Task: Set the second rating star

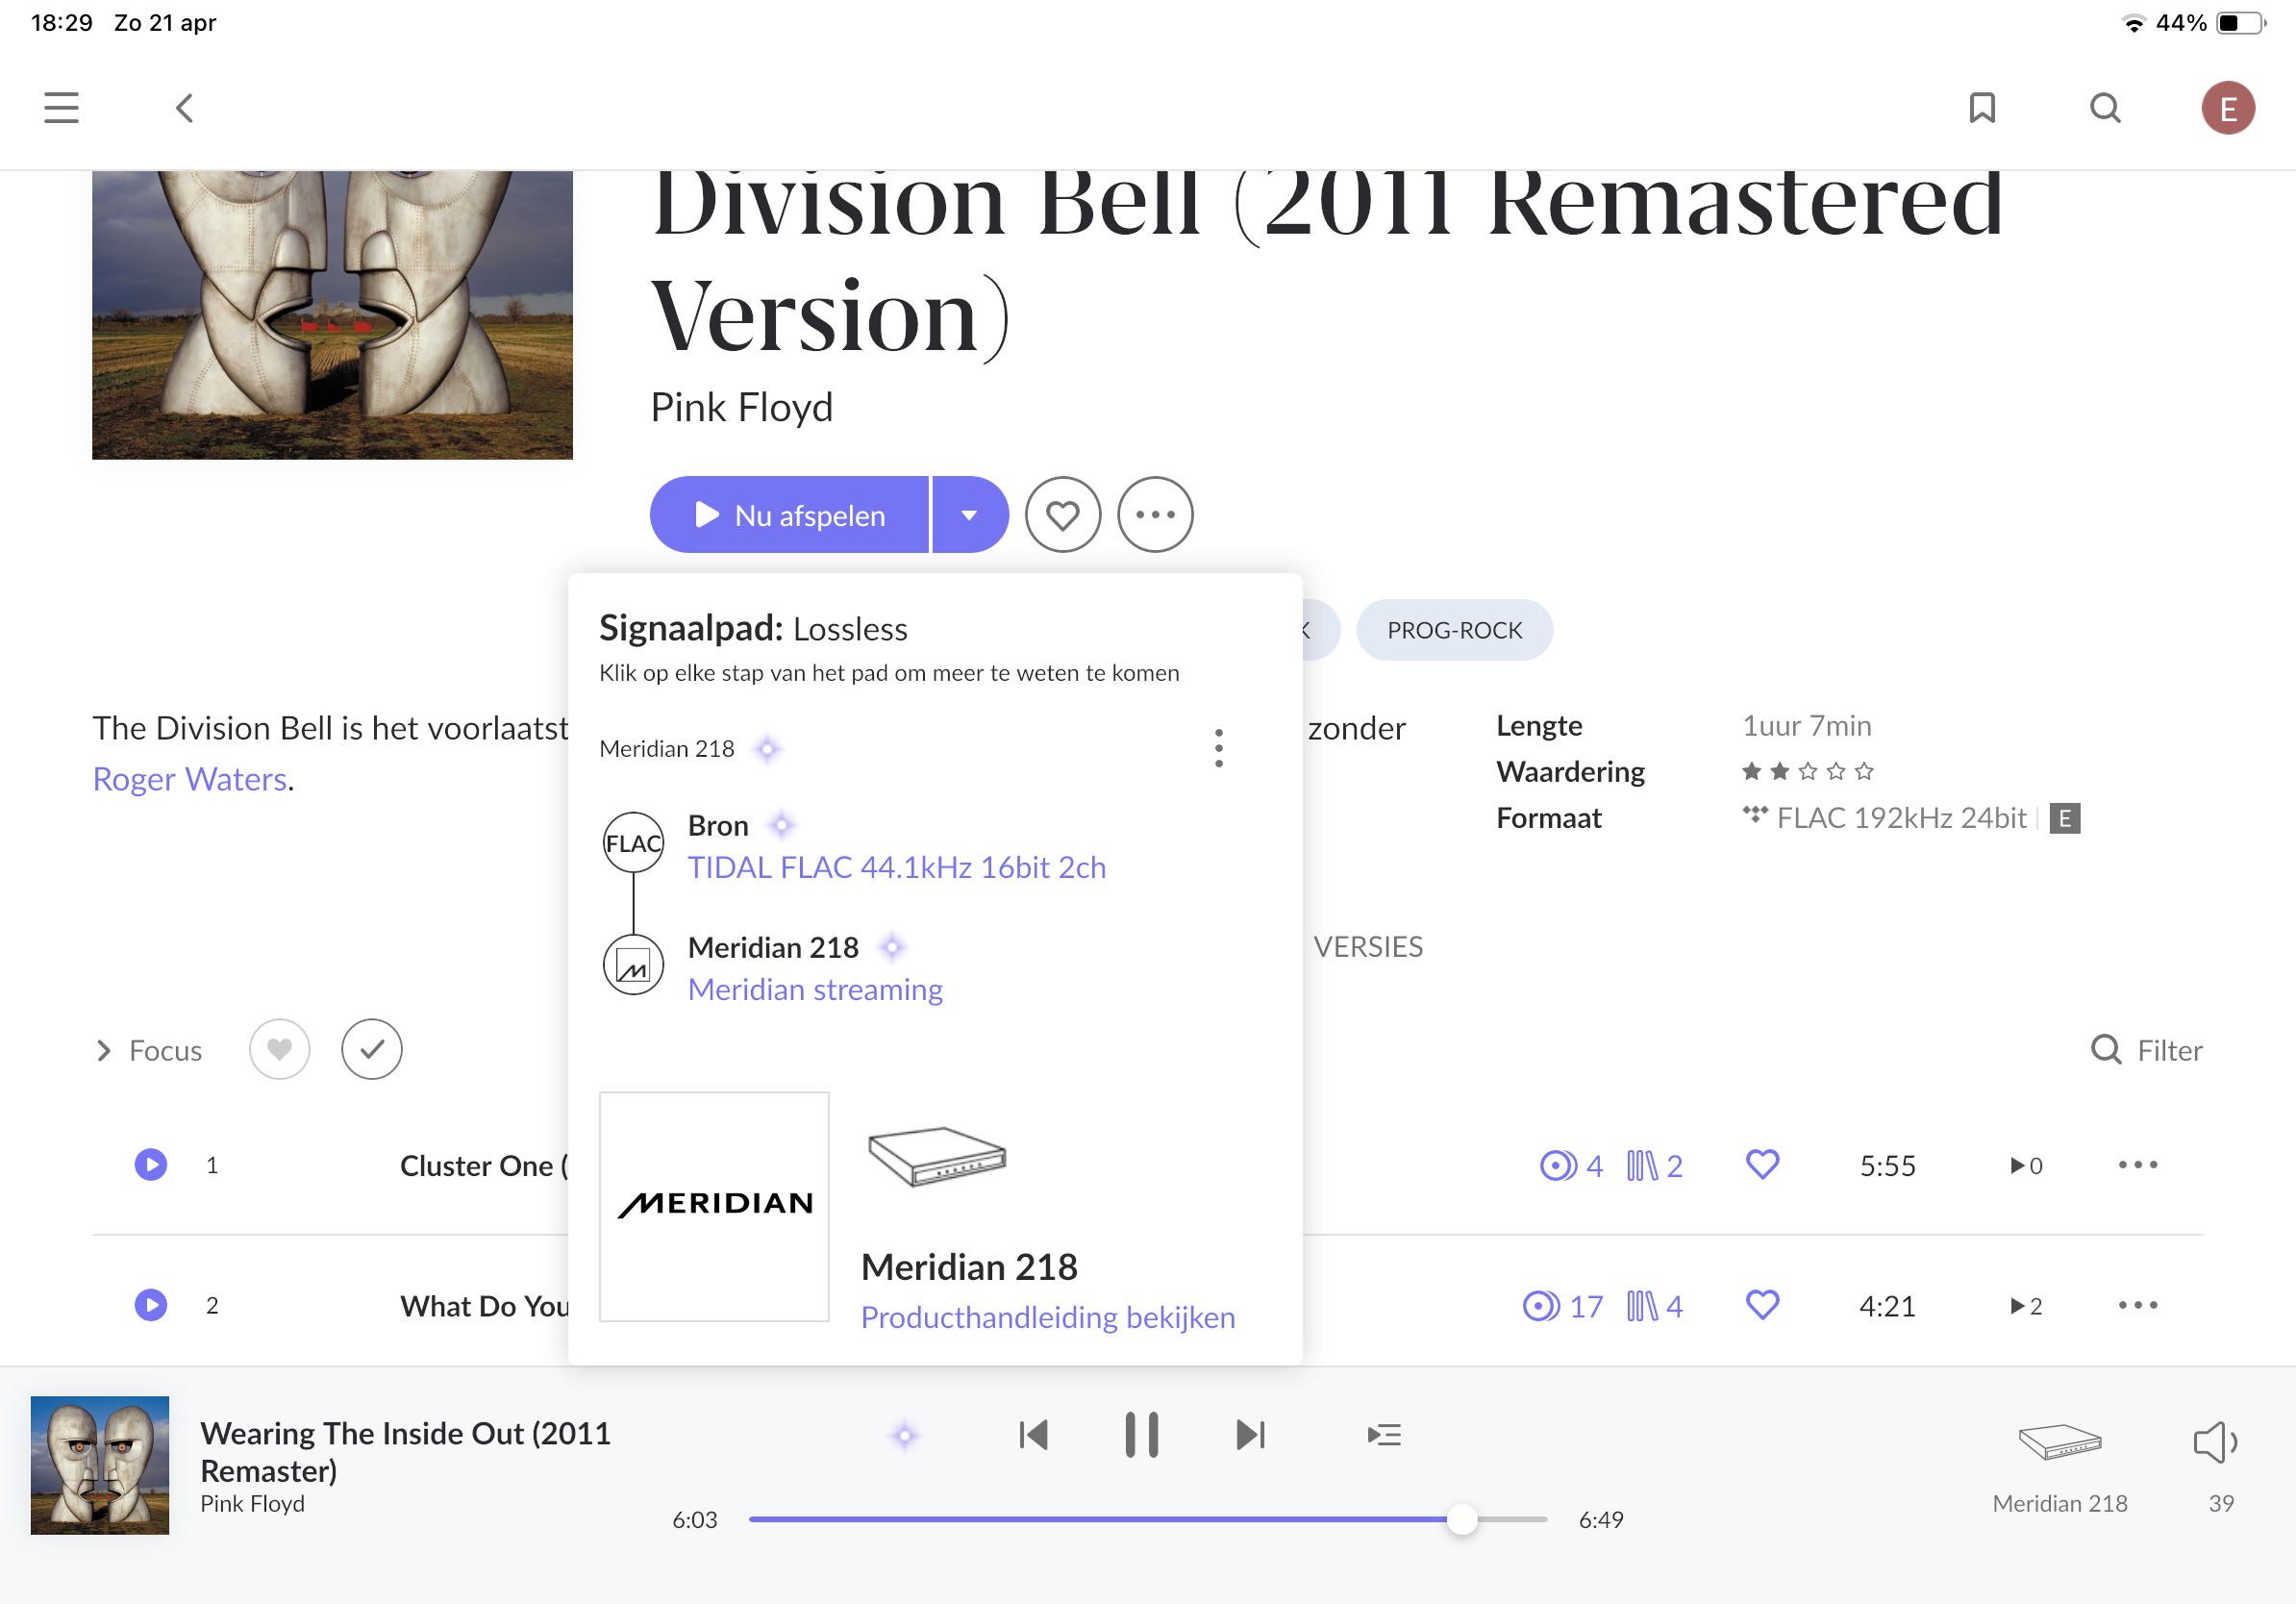Action: 1779,771
